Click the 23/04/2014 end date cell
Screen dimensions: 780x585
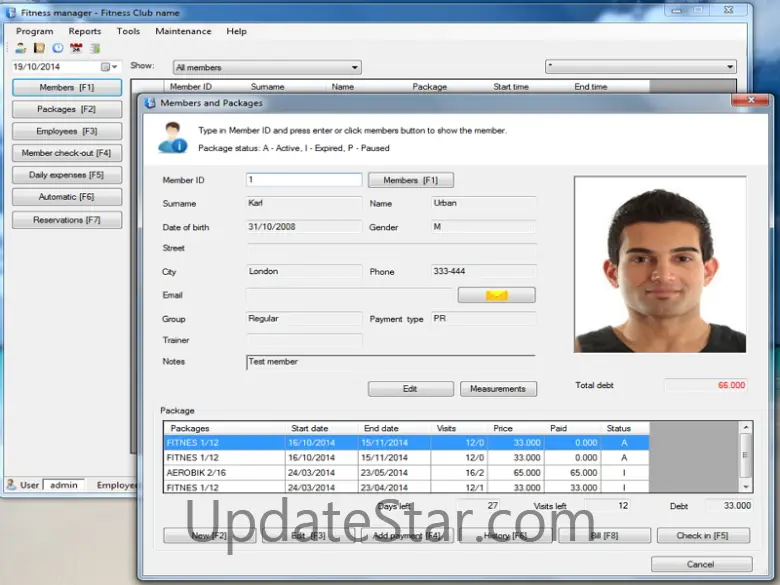(394, 488)
